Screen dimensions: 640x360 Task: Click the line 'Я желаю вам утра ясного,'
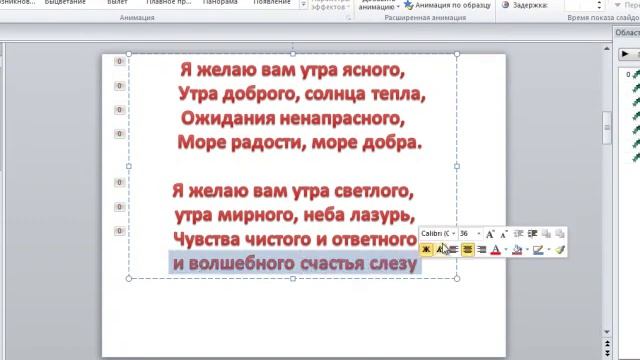click(x=293, y=70)
